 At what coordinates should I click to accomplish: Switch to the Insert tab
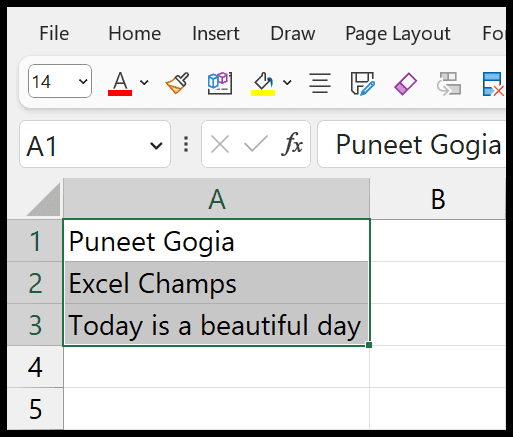(x=216, y=33)
